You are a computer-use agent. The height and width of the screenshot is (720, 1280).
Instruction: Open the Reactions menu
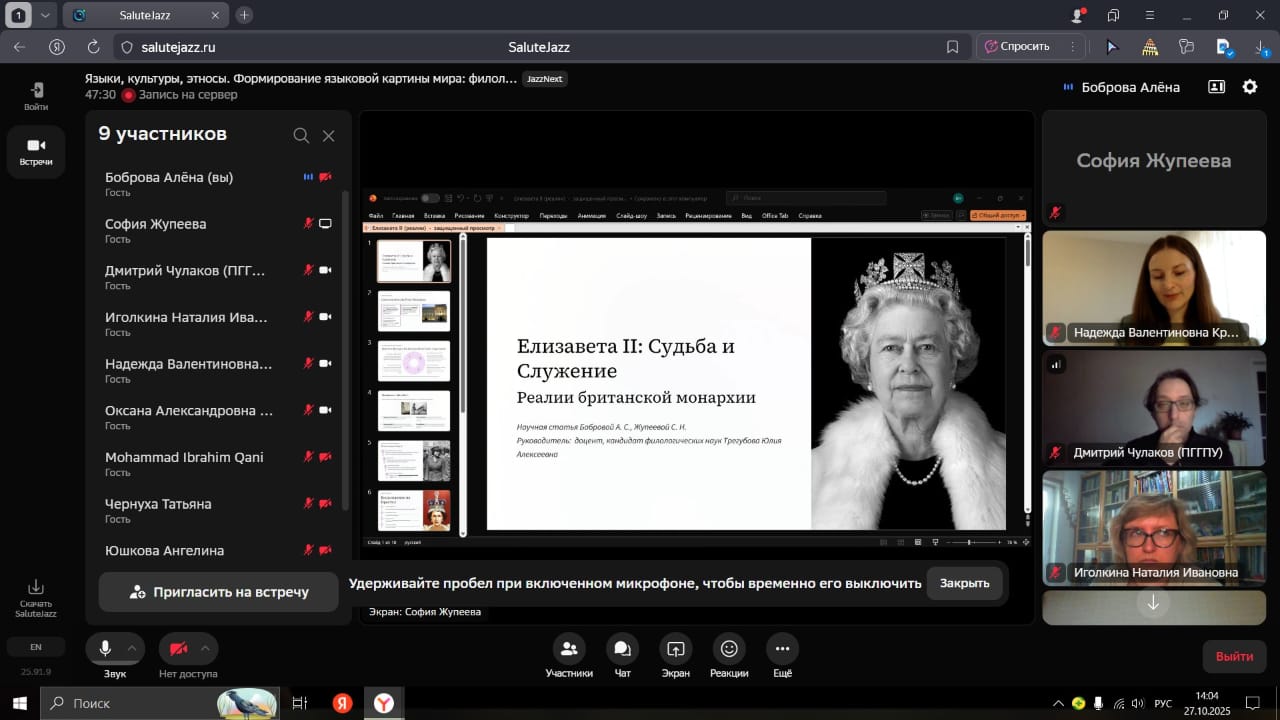tap(729, 649)
